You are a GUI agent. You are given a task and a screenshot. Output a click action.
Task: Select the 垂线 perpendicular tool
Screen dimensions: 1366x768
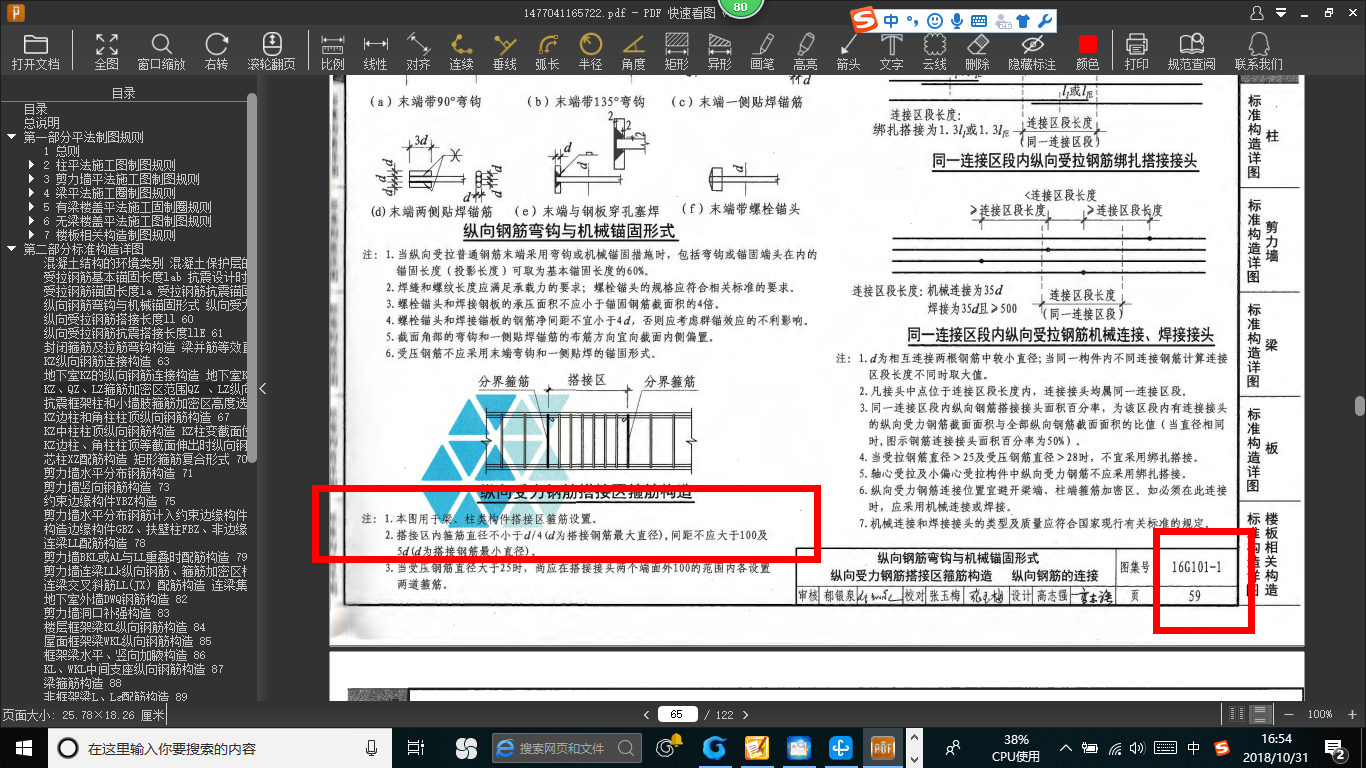click(505, 52)
